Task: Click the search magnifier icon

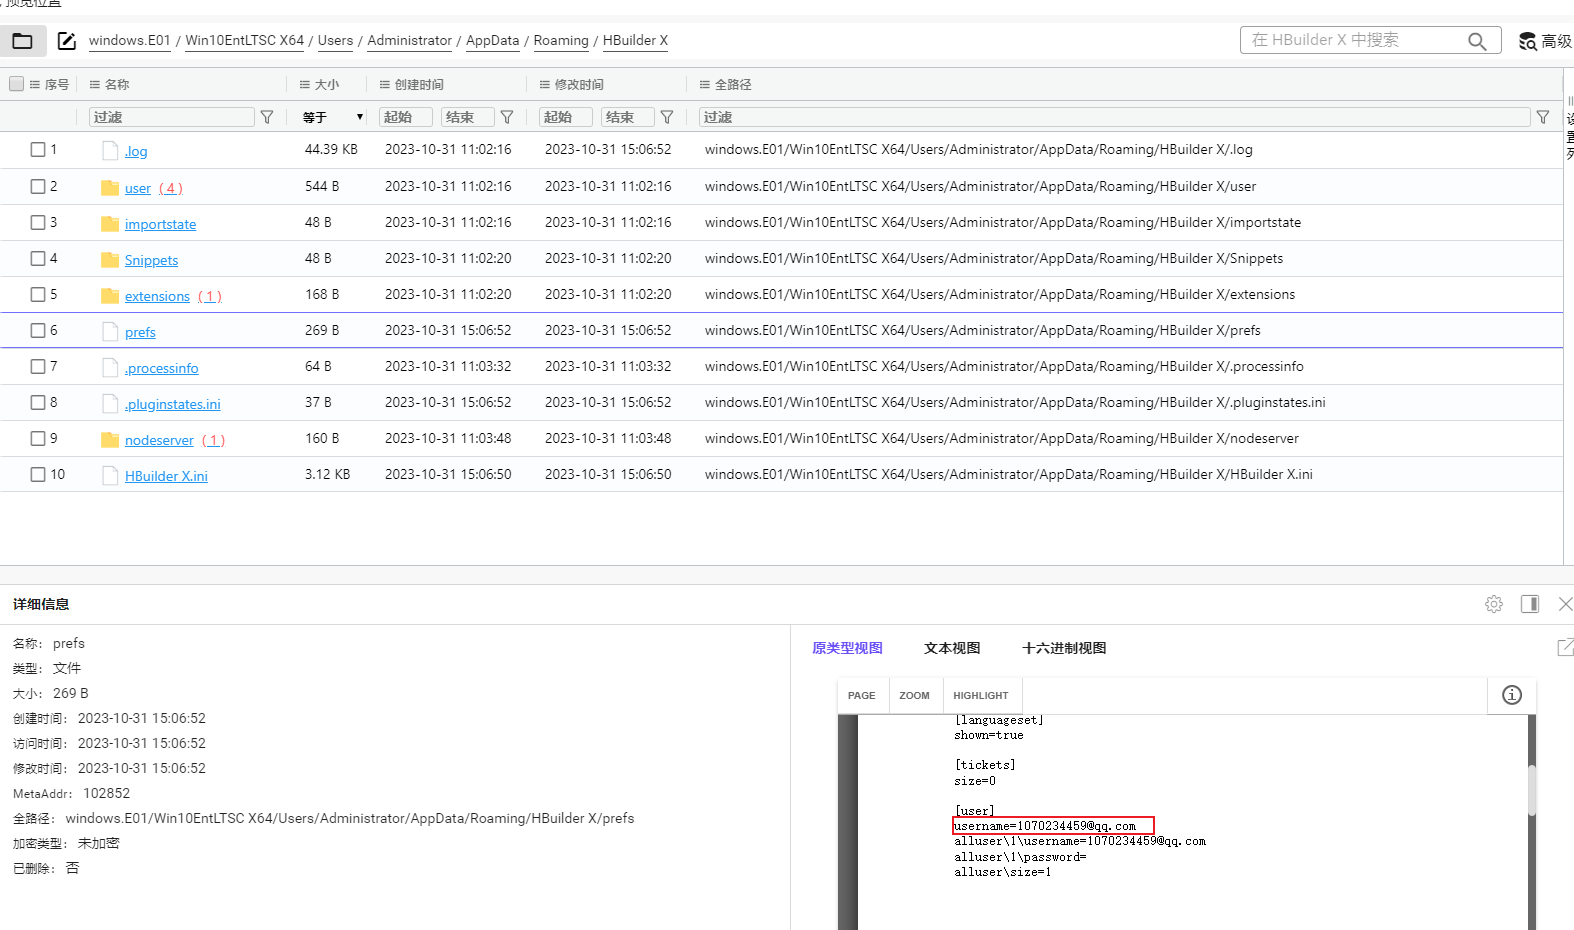Action: pyautogui.click(x=1477, y=41)
